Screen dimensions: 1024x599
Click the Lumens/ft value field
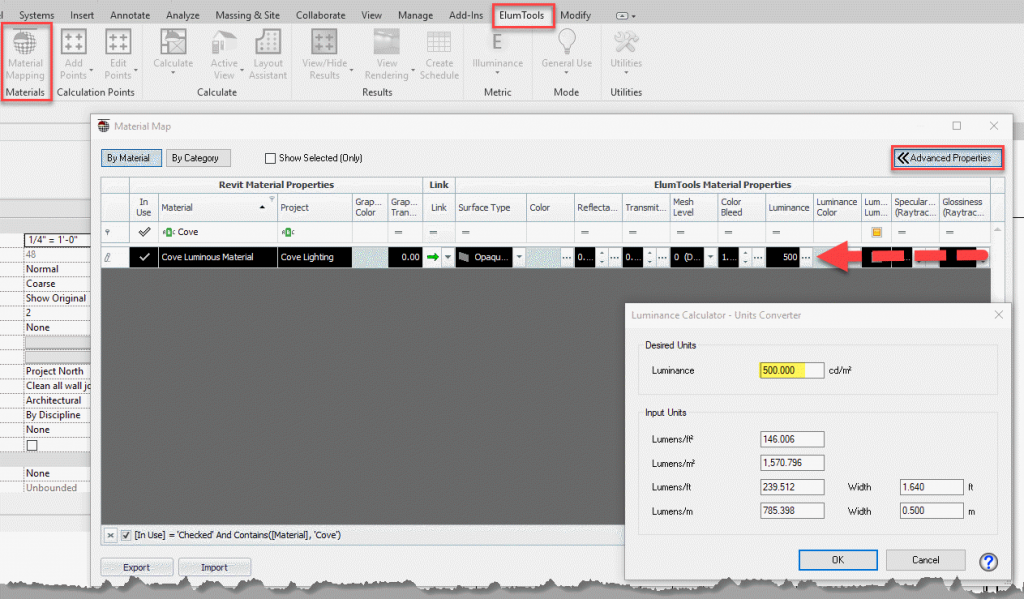(792, 487)
